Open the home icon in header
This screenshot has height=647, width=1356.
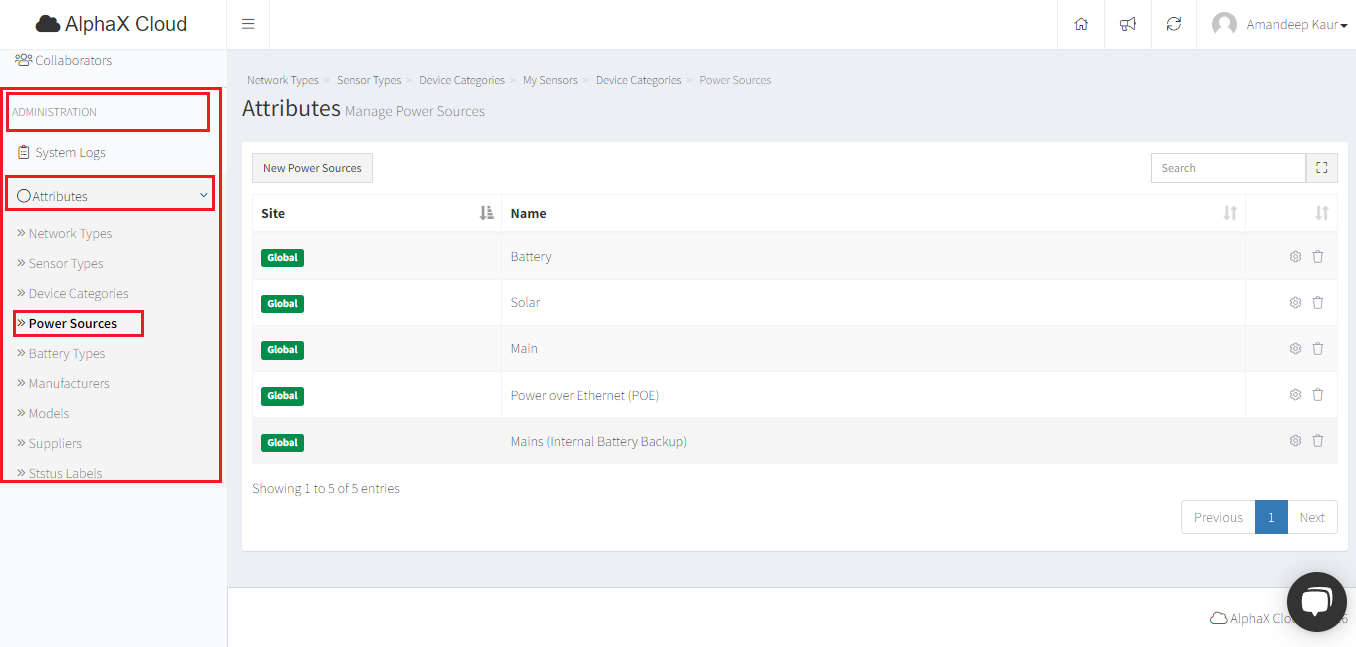[x=1081, y=24]
